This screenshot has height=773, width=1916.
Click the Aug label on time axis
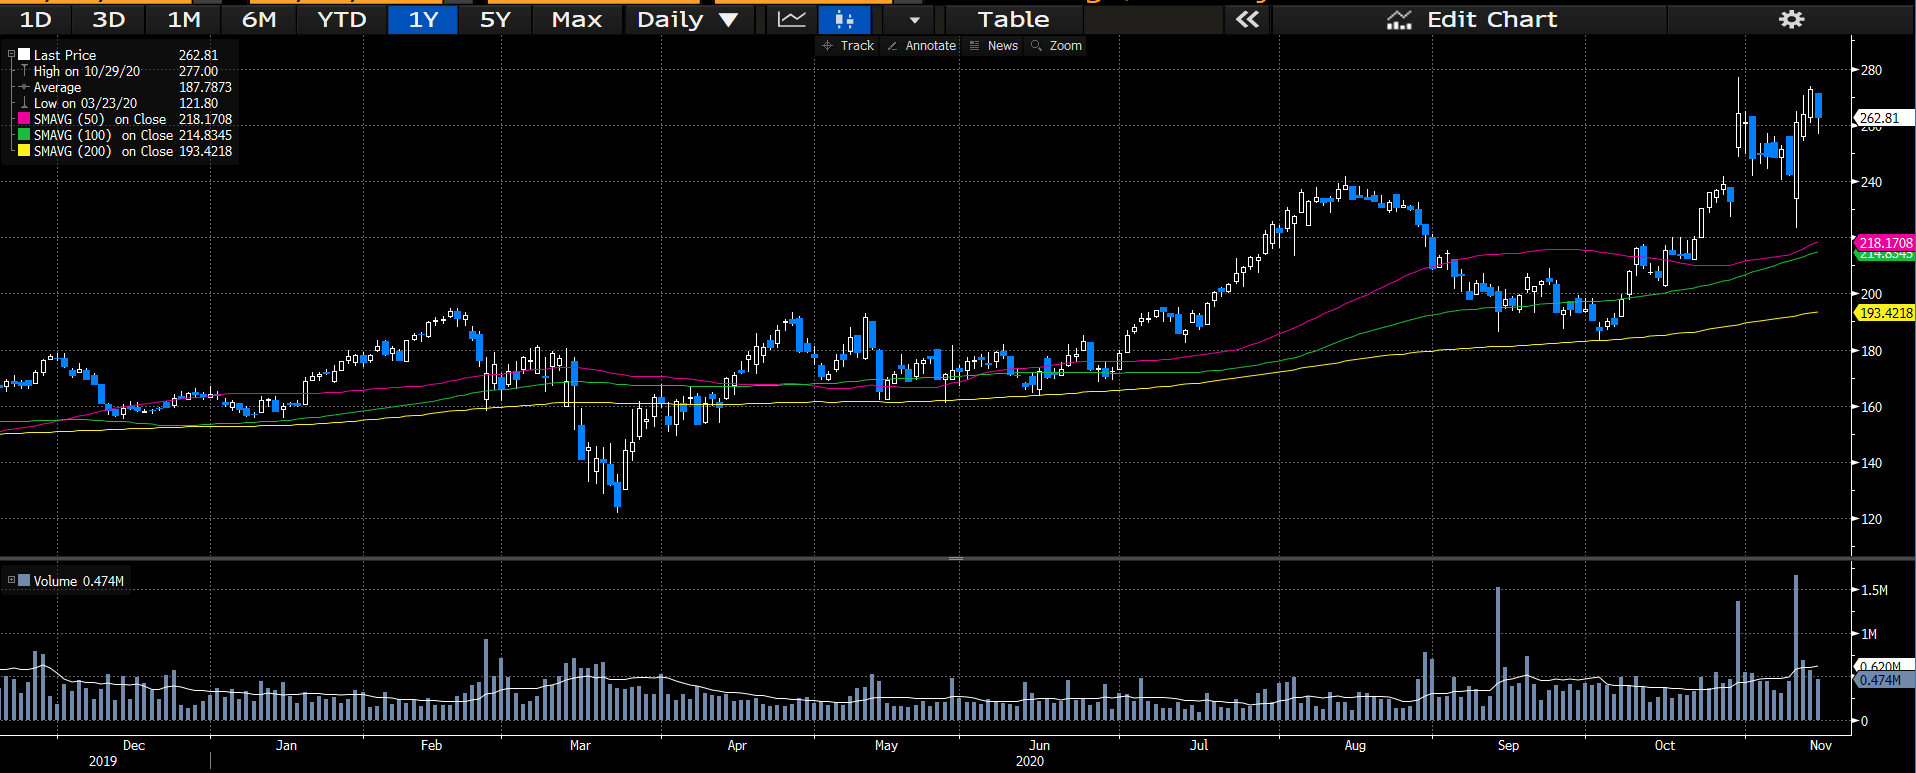(x=1355, y=745)
